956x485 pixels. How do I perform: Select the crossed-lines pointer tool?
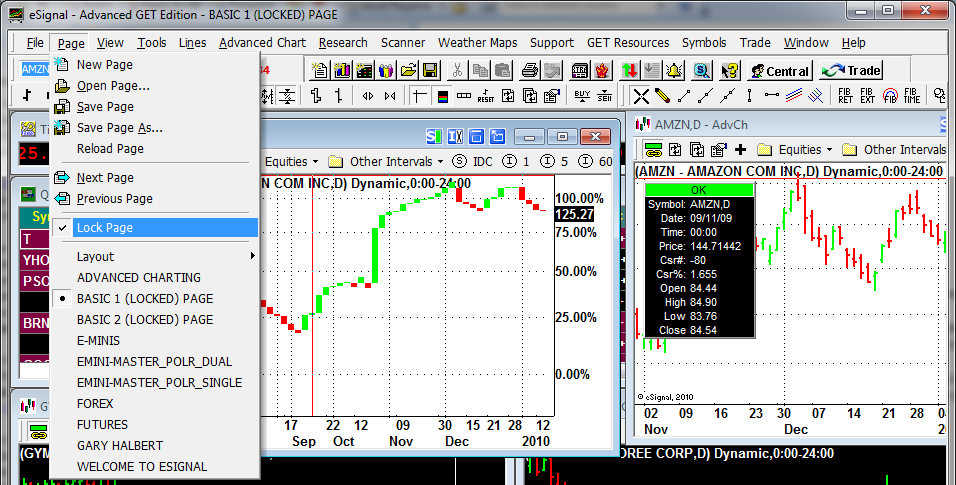641,96
